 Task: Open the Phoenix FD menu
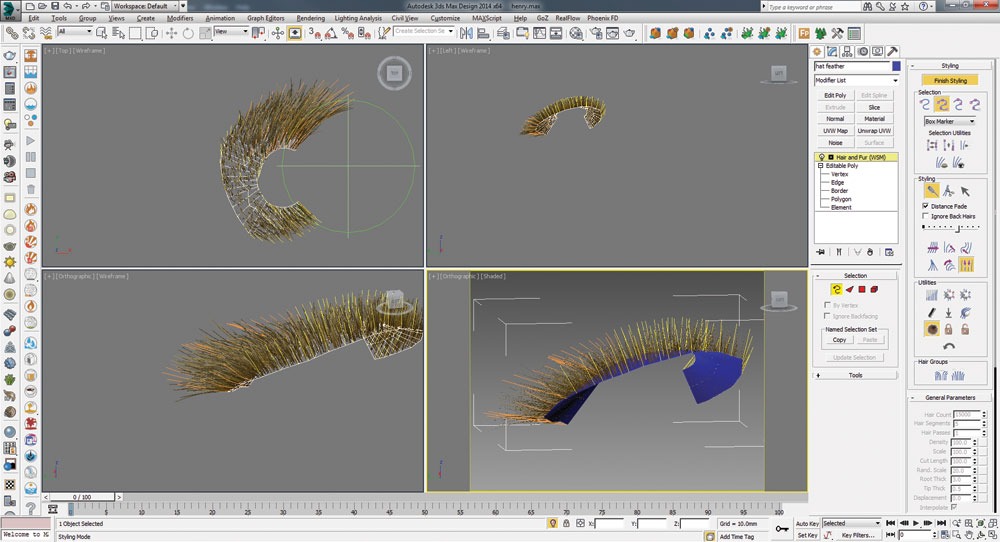pos(603,18)
